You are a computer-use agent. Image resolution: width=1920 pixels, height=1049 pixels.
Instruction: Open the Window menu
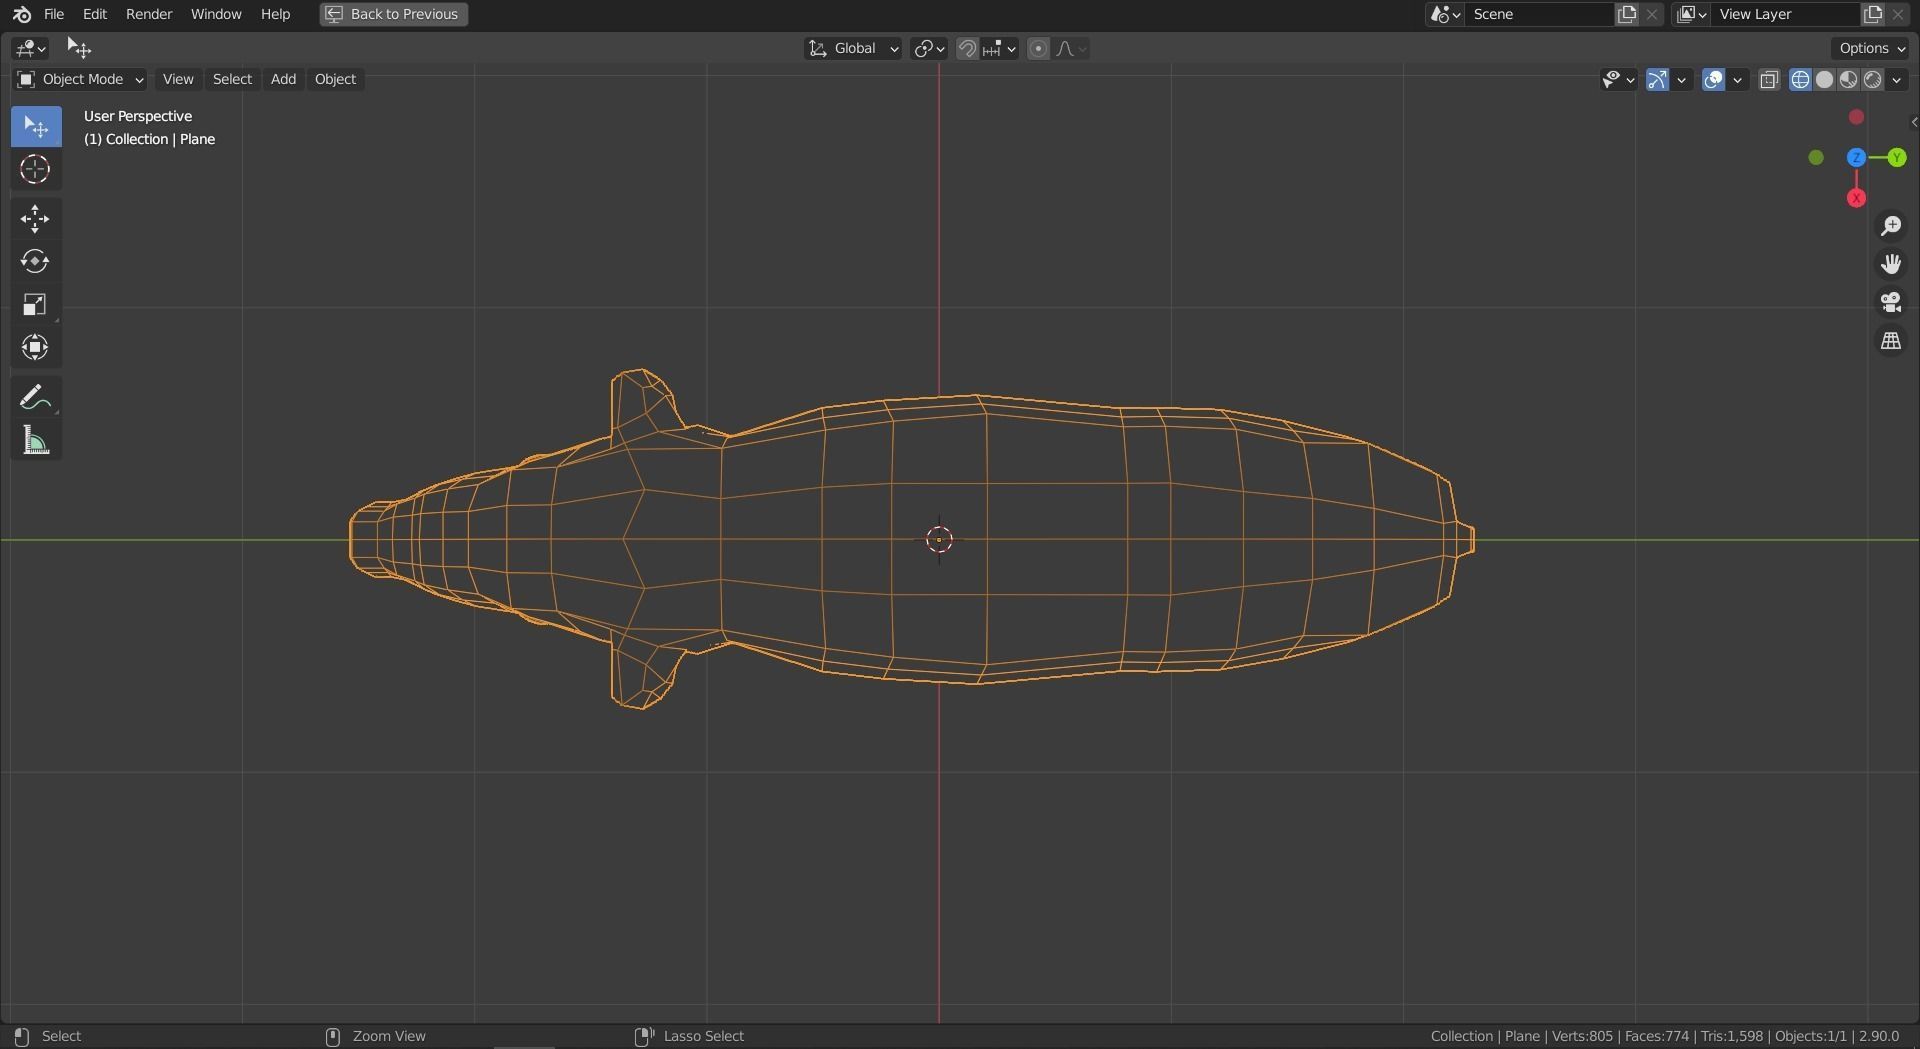(216, 14)
